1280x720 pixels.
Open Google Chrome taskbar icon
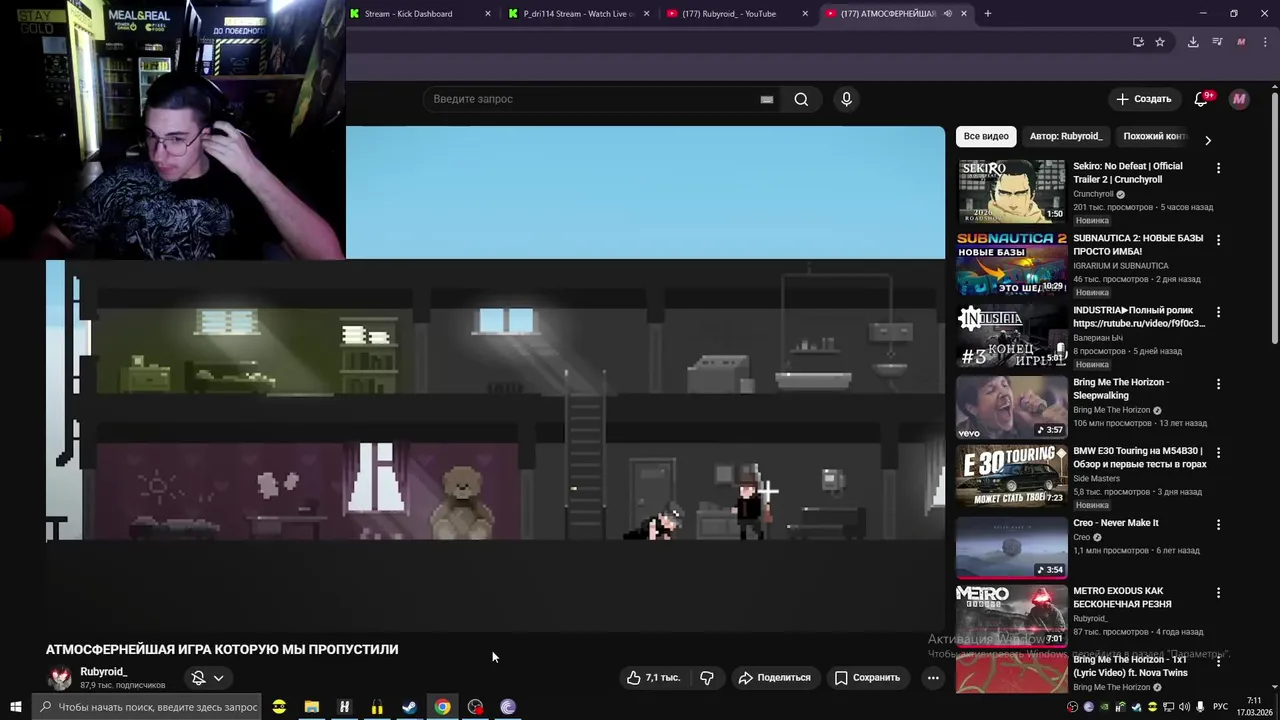click(442, 707)
